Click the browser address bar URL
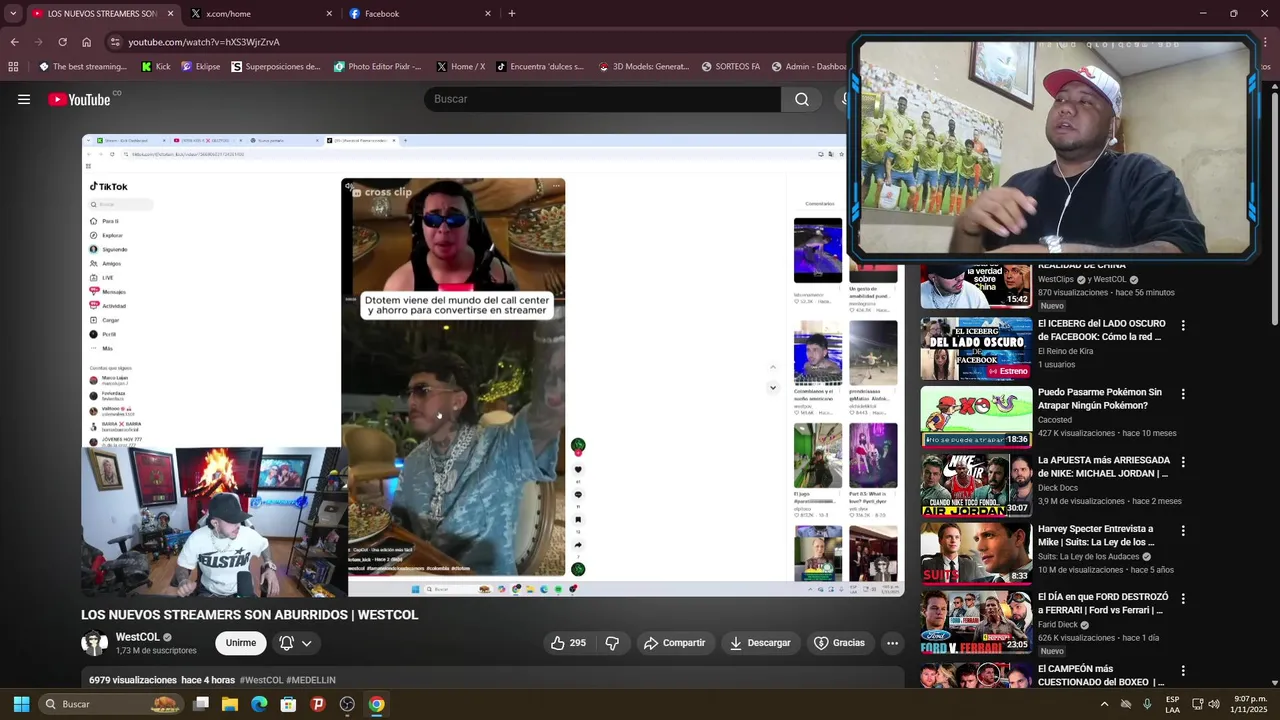Viewport: 1280px width, 720px height. (204, 42)
